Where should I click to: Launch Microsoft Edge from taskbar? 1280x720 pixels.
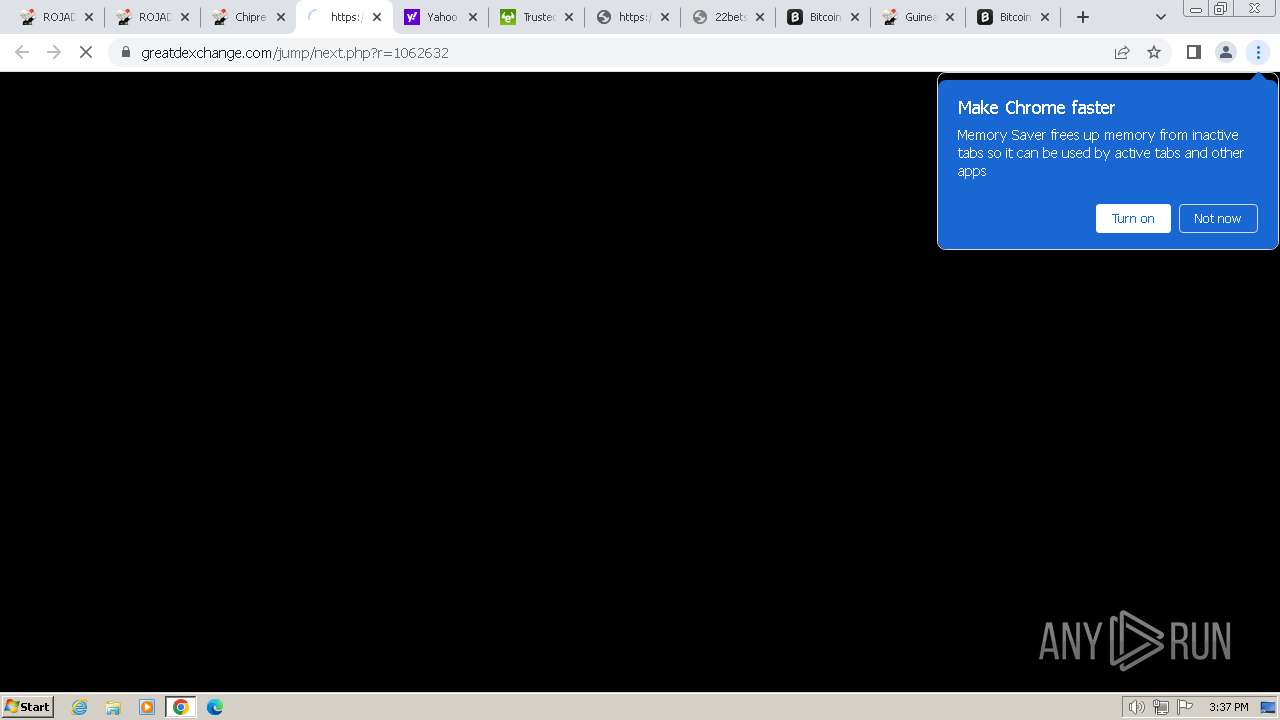215,707
